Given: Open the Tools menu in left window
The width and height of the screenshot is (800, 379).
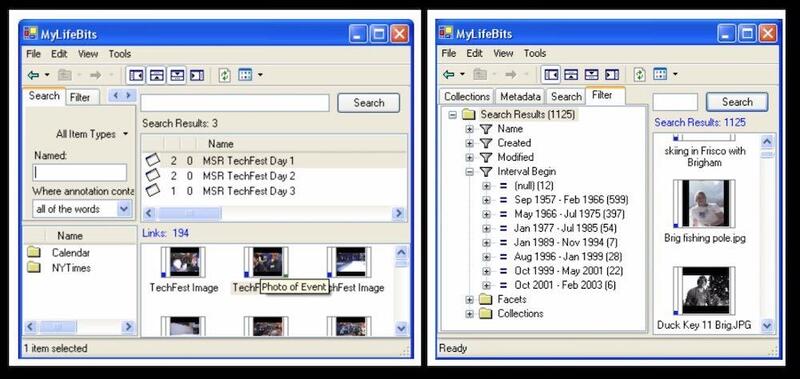Looking at the screenshot, I should coord(119,54).
